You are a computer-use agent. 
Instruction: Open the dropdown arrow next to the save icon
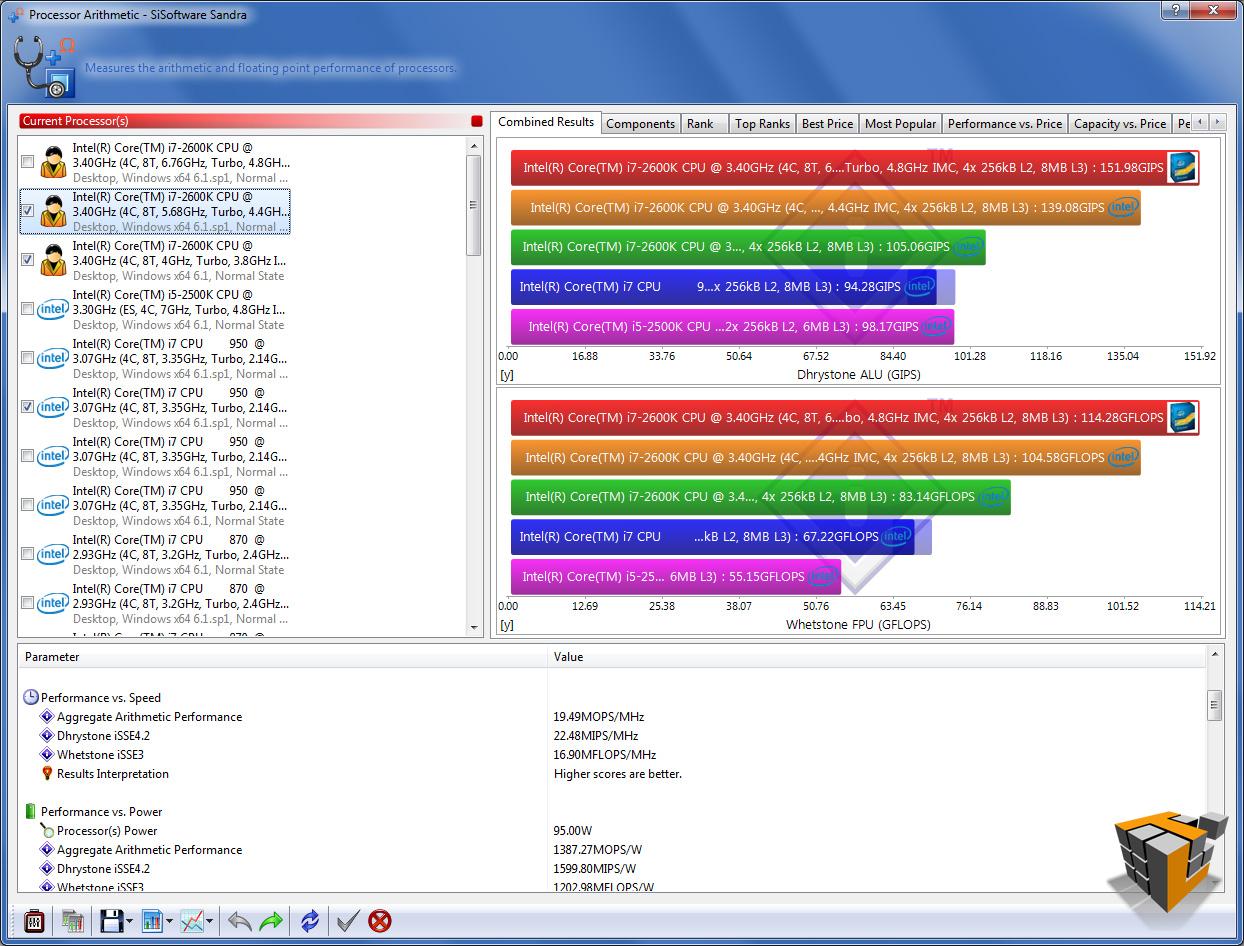pyautogui.click(x=130, y=922)
